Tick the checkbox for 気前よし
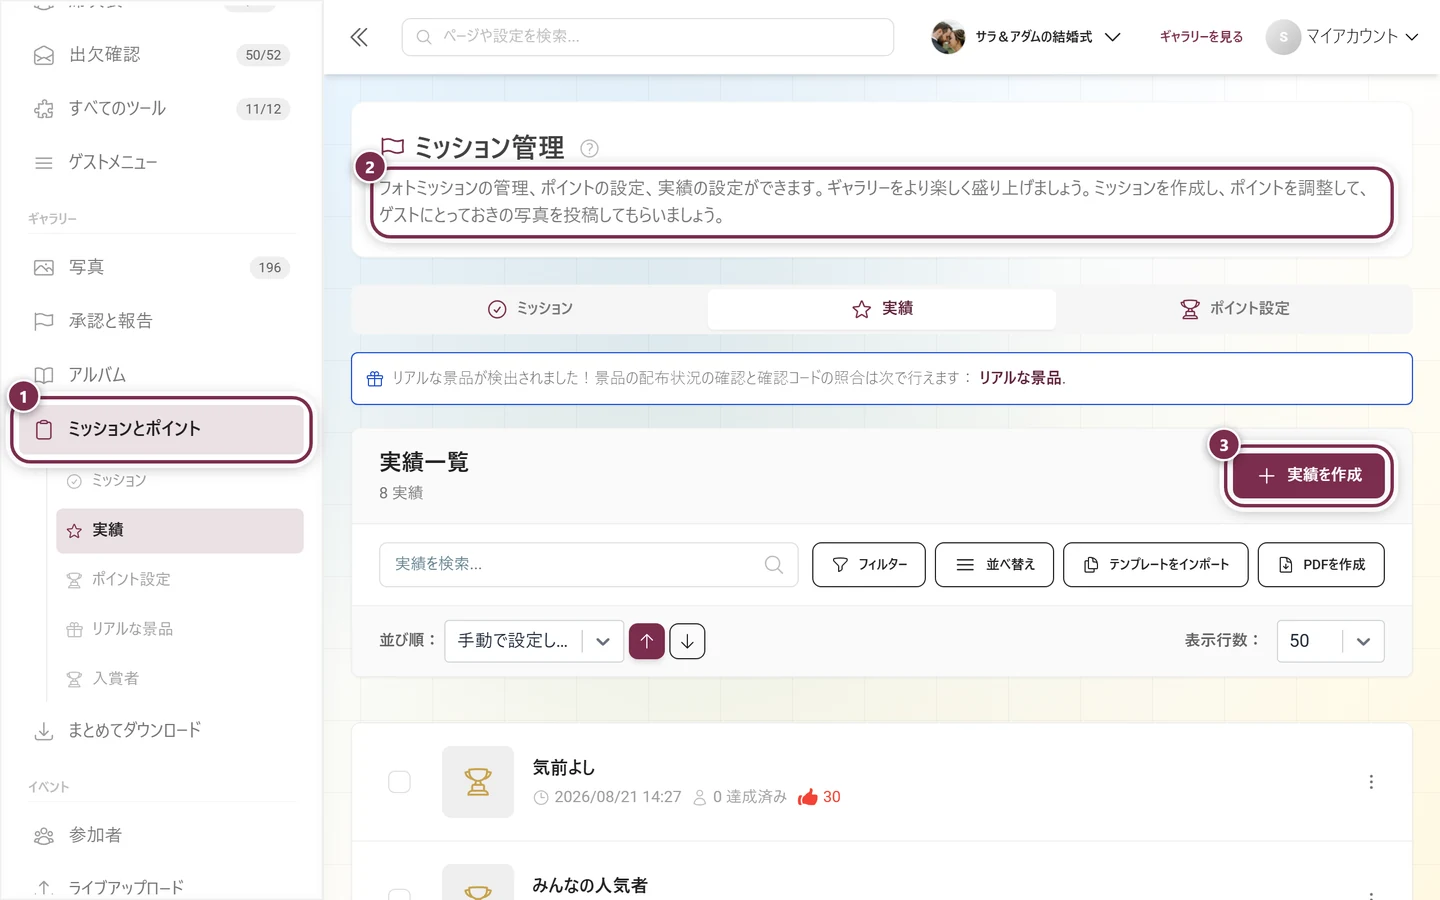The height and width of the screenshot is (900, 1440). coord(399,782)
